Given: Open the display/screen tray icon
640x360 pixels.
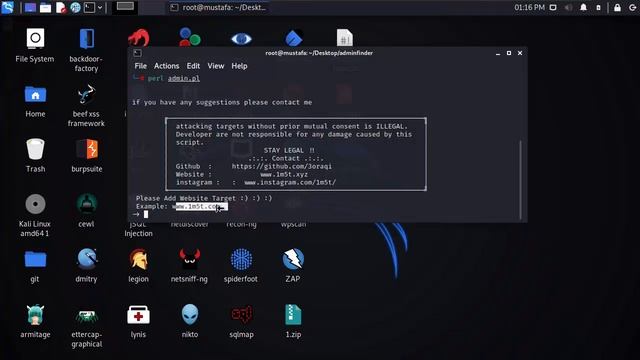Looking at the screenshot, I should coord(553,7).
